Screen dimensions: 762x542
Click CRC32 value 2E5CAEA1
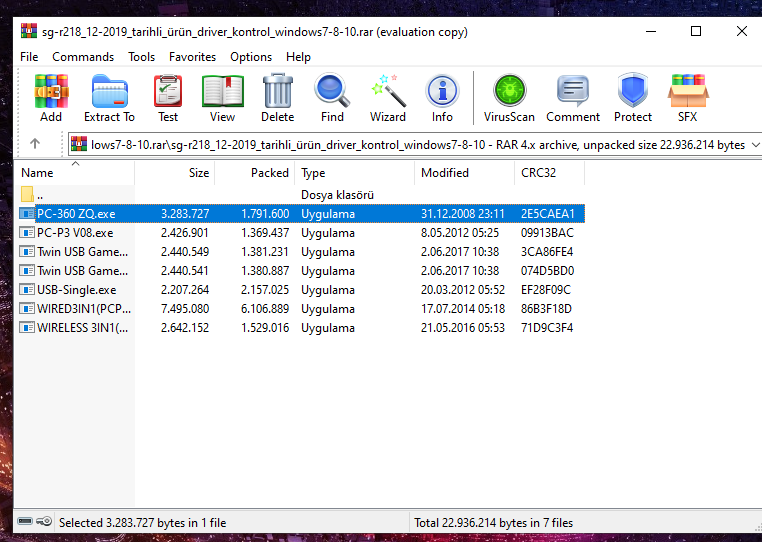click(x=548, y=214)
